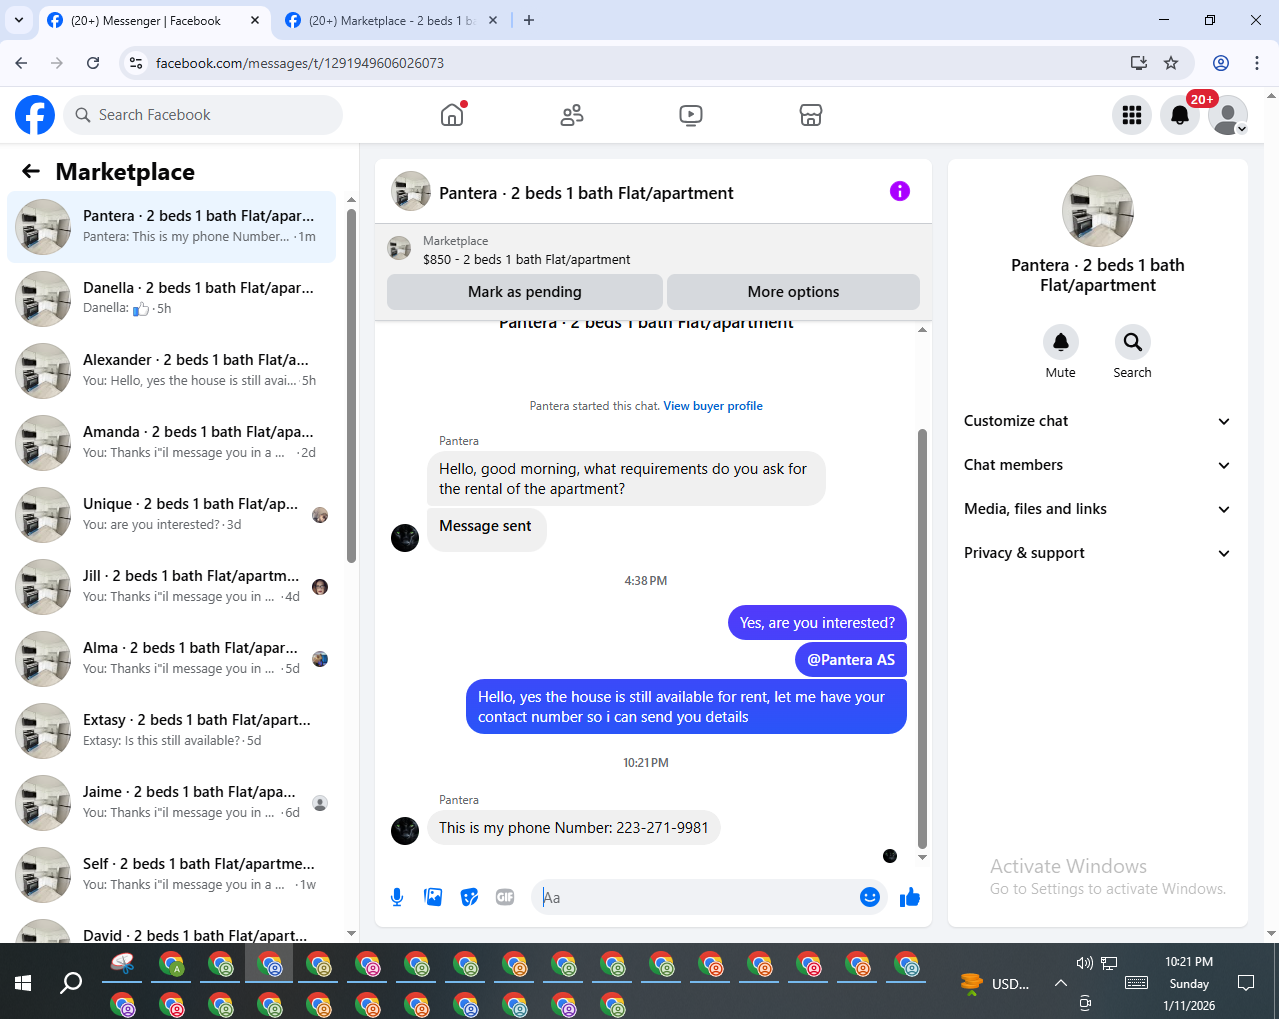Viewport: 1279px width, 1019px height.
Task: Choose a GIF in the composer
Action: [505, 897]
